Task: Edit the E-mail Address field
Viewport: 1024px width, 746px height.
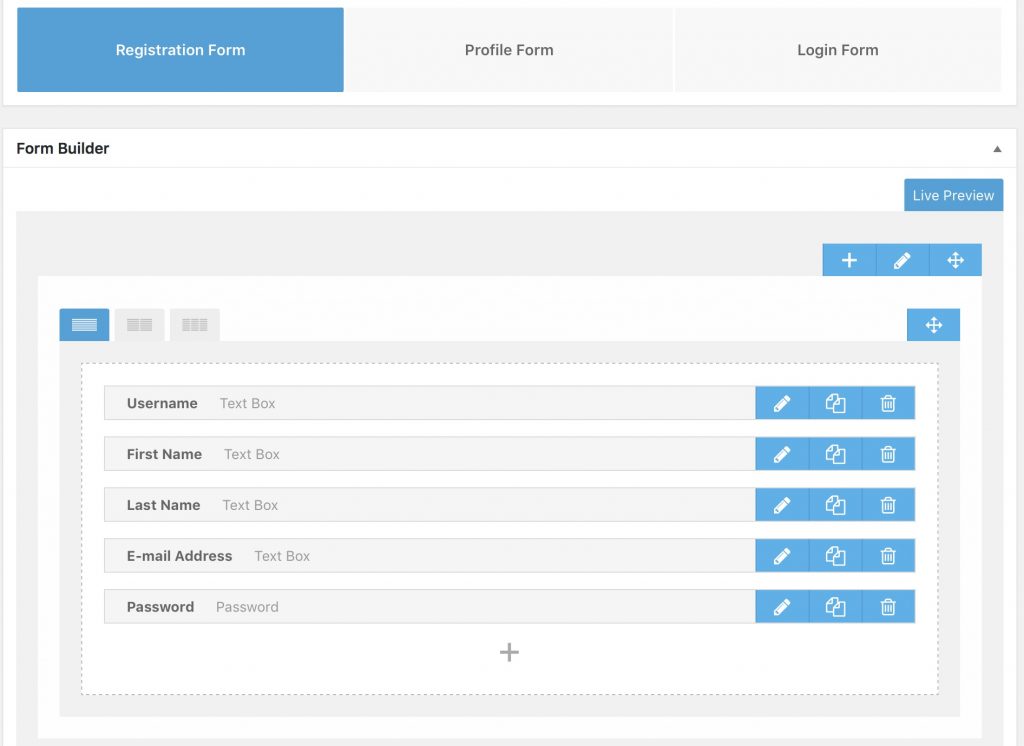Action: (782, 556)
